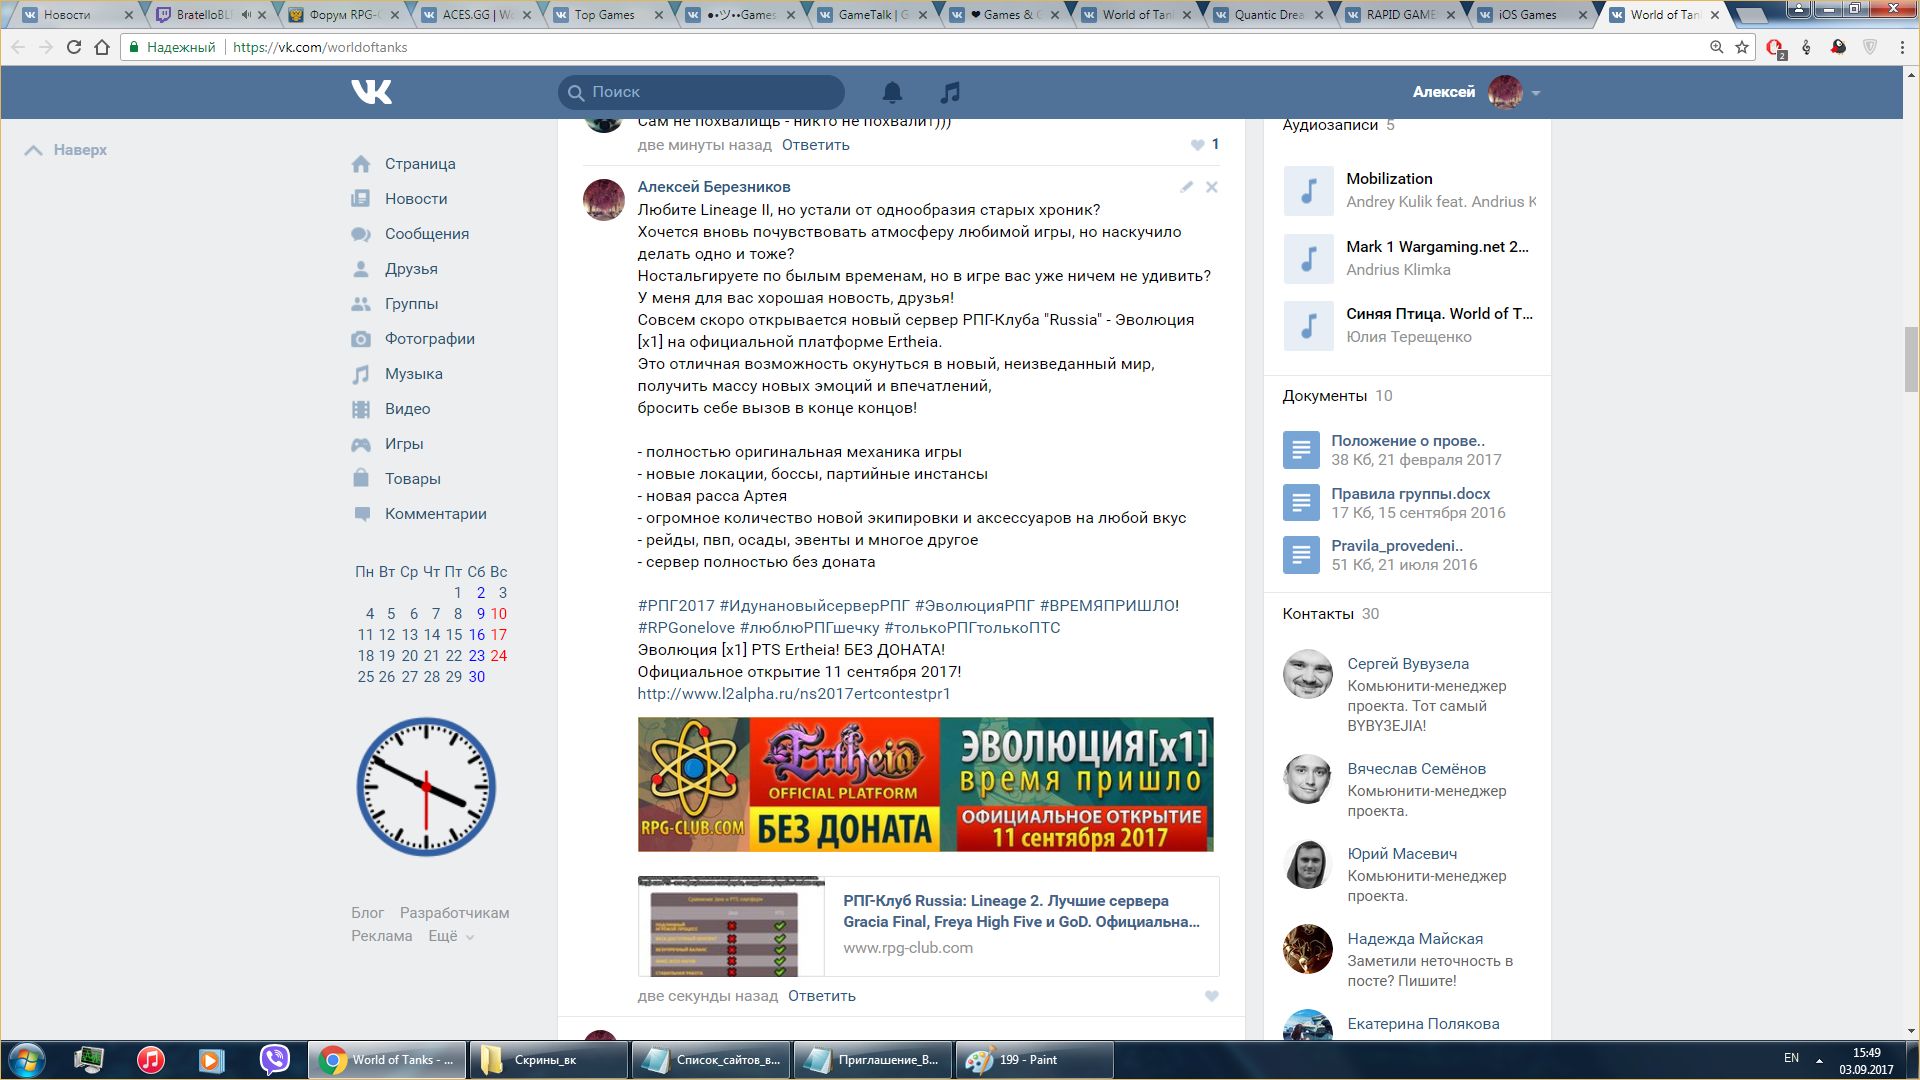
Task: Switch to the Top Games tab
Action: point(606,15)
